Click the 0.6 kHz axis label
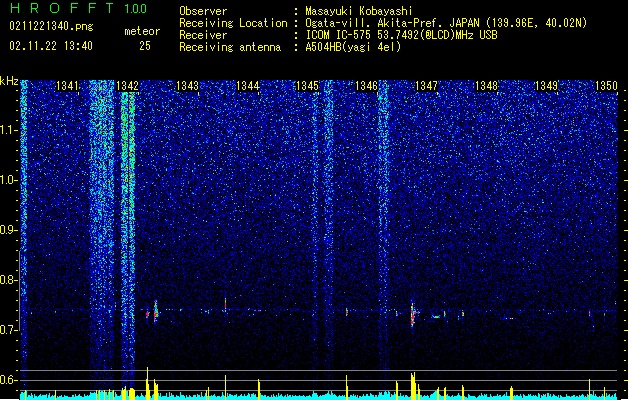Viewport: 629px width, 400px height. 9,380
